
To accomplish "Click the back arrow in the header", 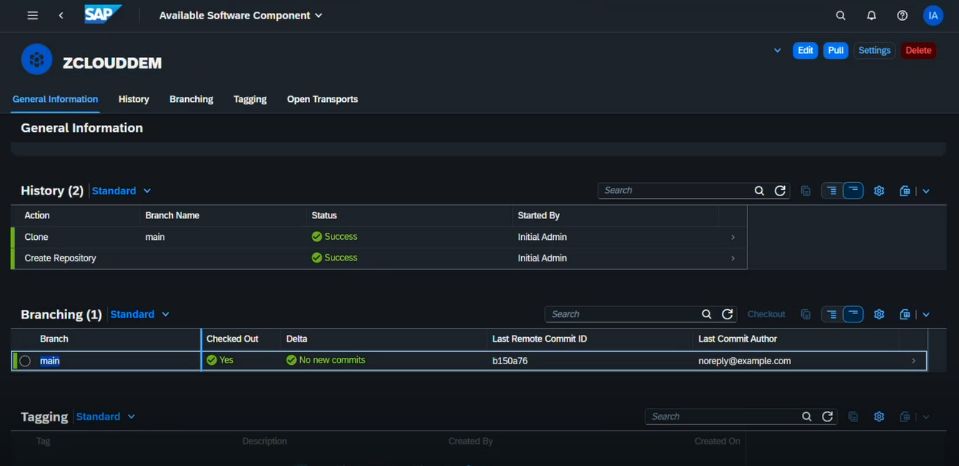I will tap(61, 15).
